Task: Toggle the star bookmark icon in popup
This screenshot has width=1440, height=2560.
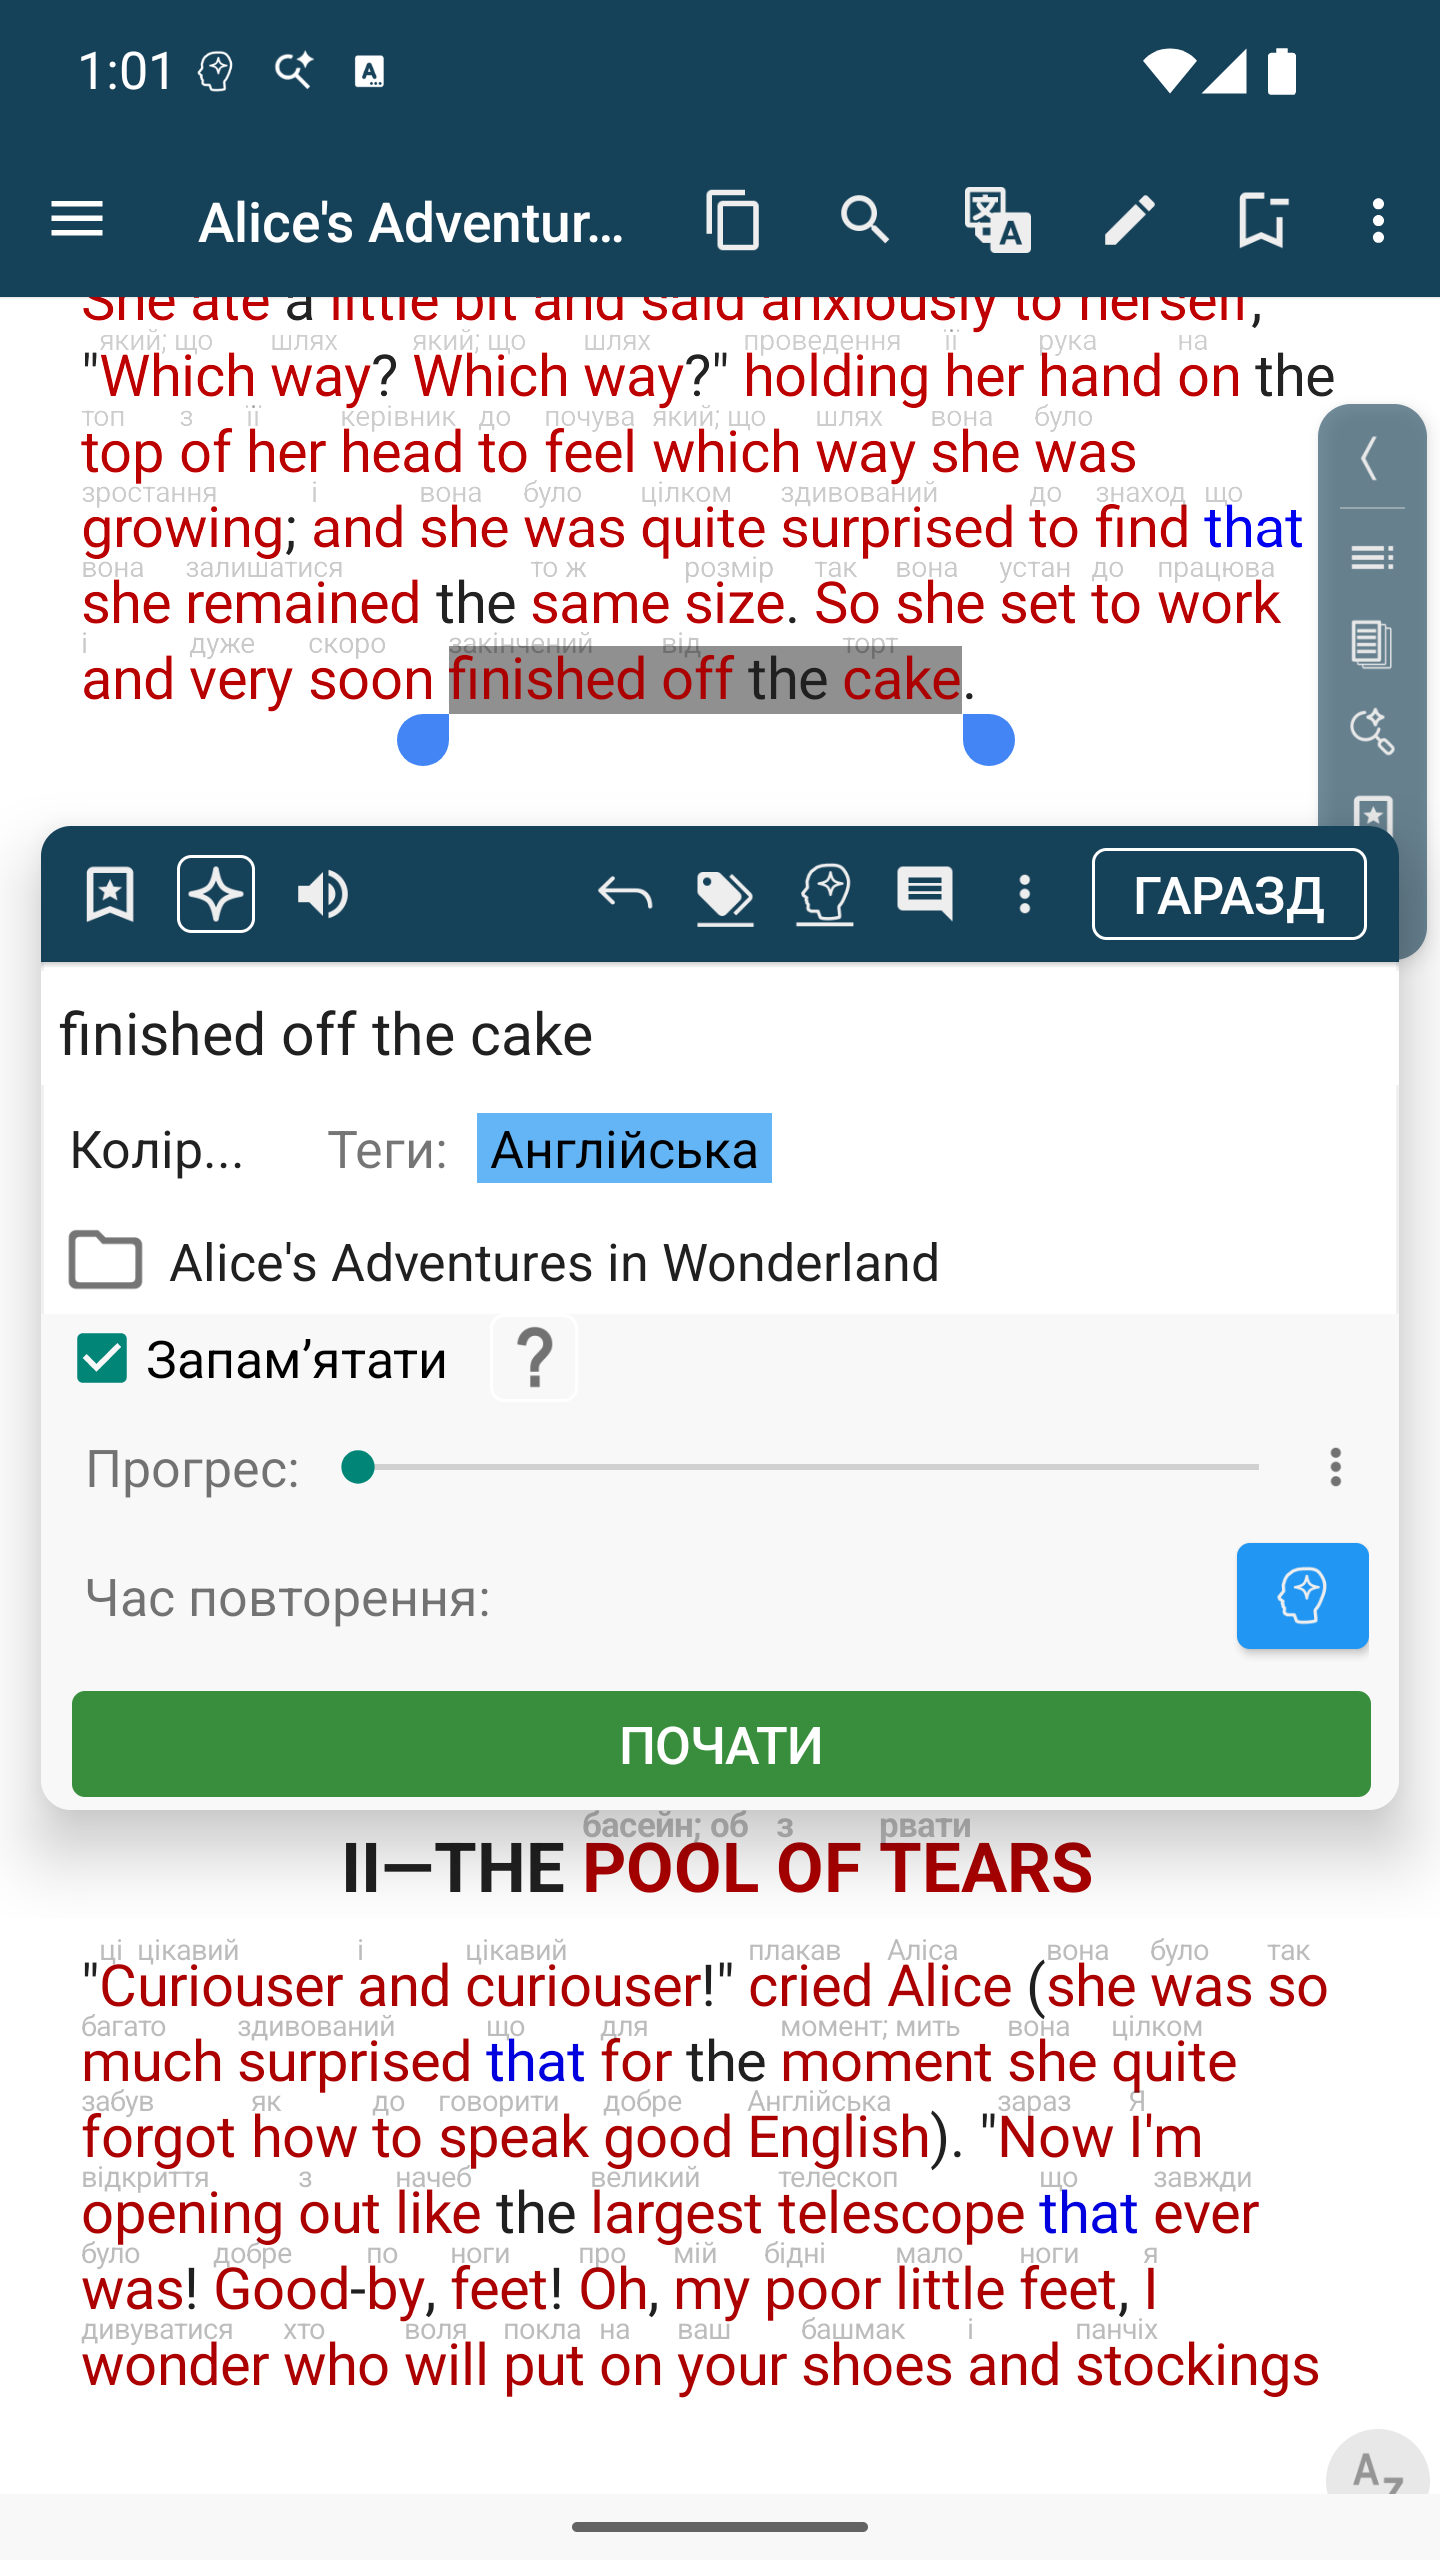Action: click(110, 894)
